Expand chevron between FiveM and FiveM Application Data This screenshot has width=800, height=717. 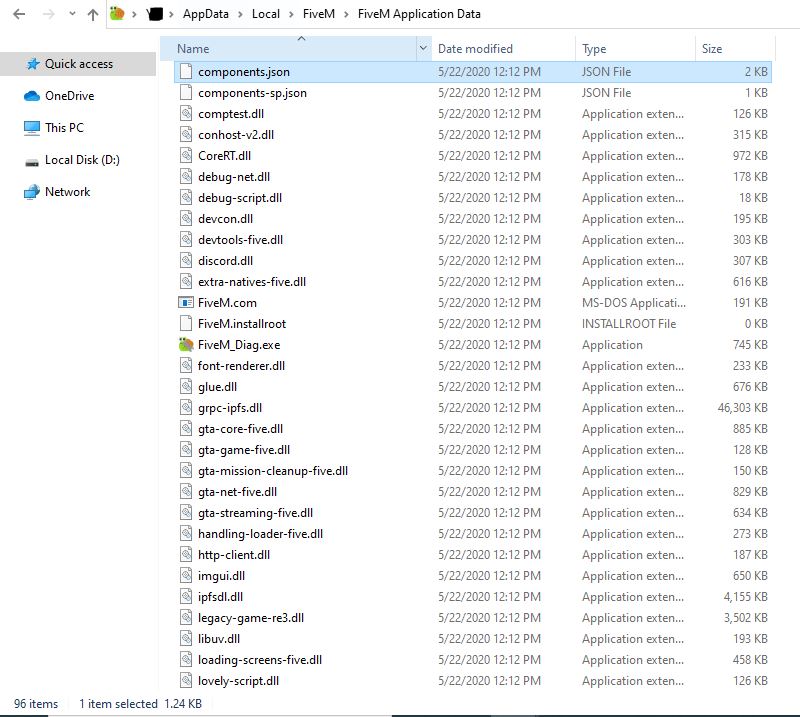[346, 14]
